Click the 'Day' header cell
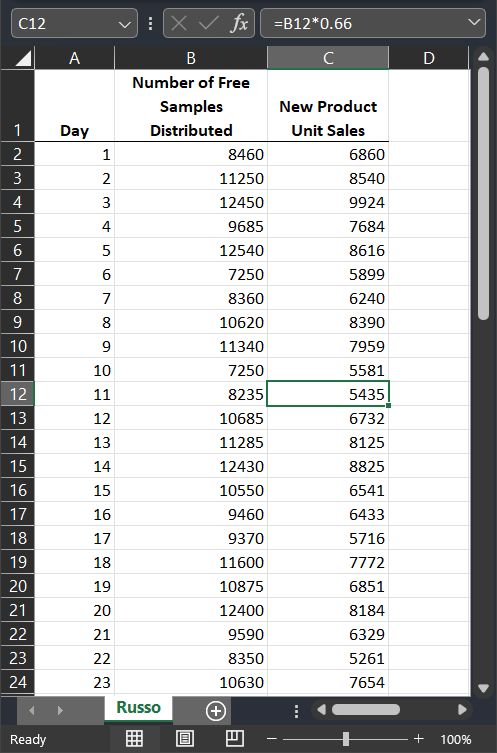 coord(74,106)
